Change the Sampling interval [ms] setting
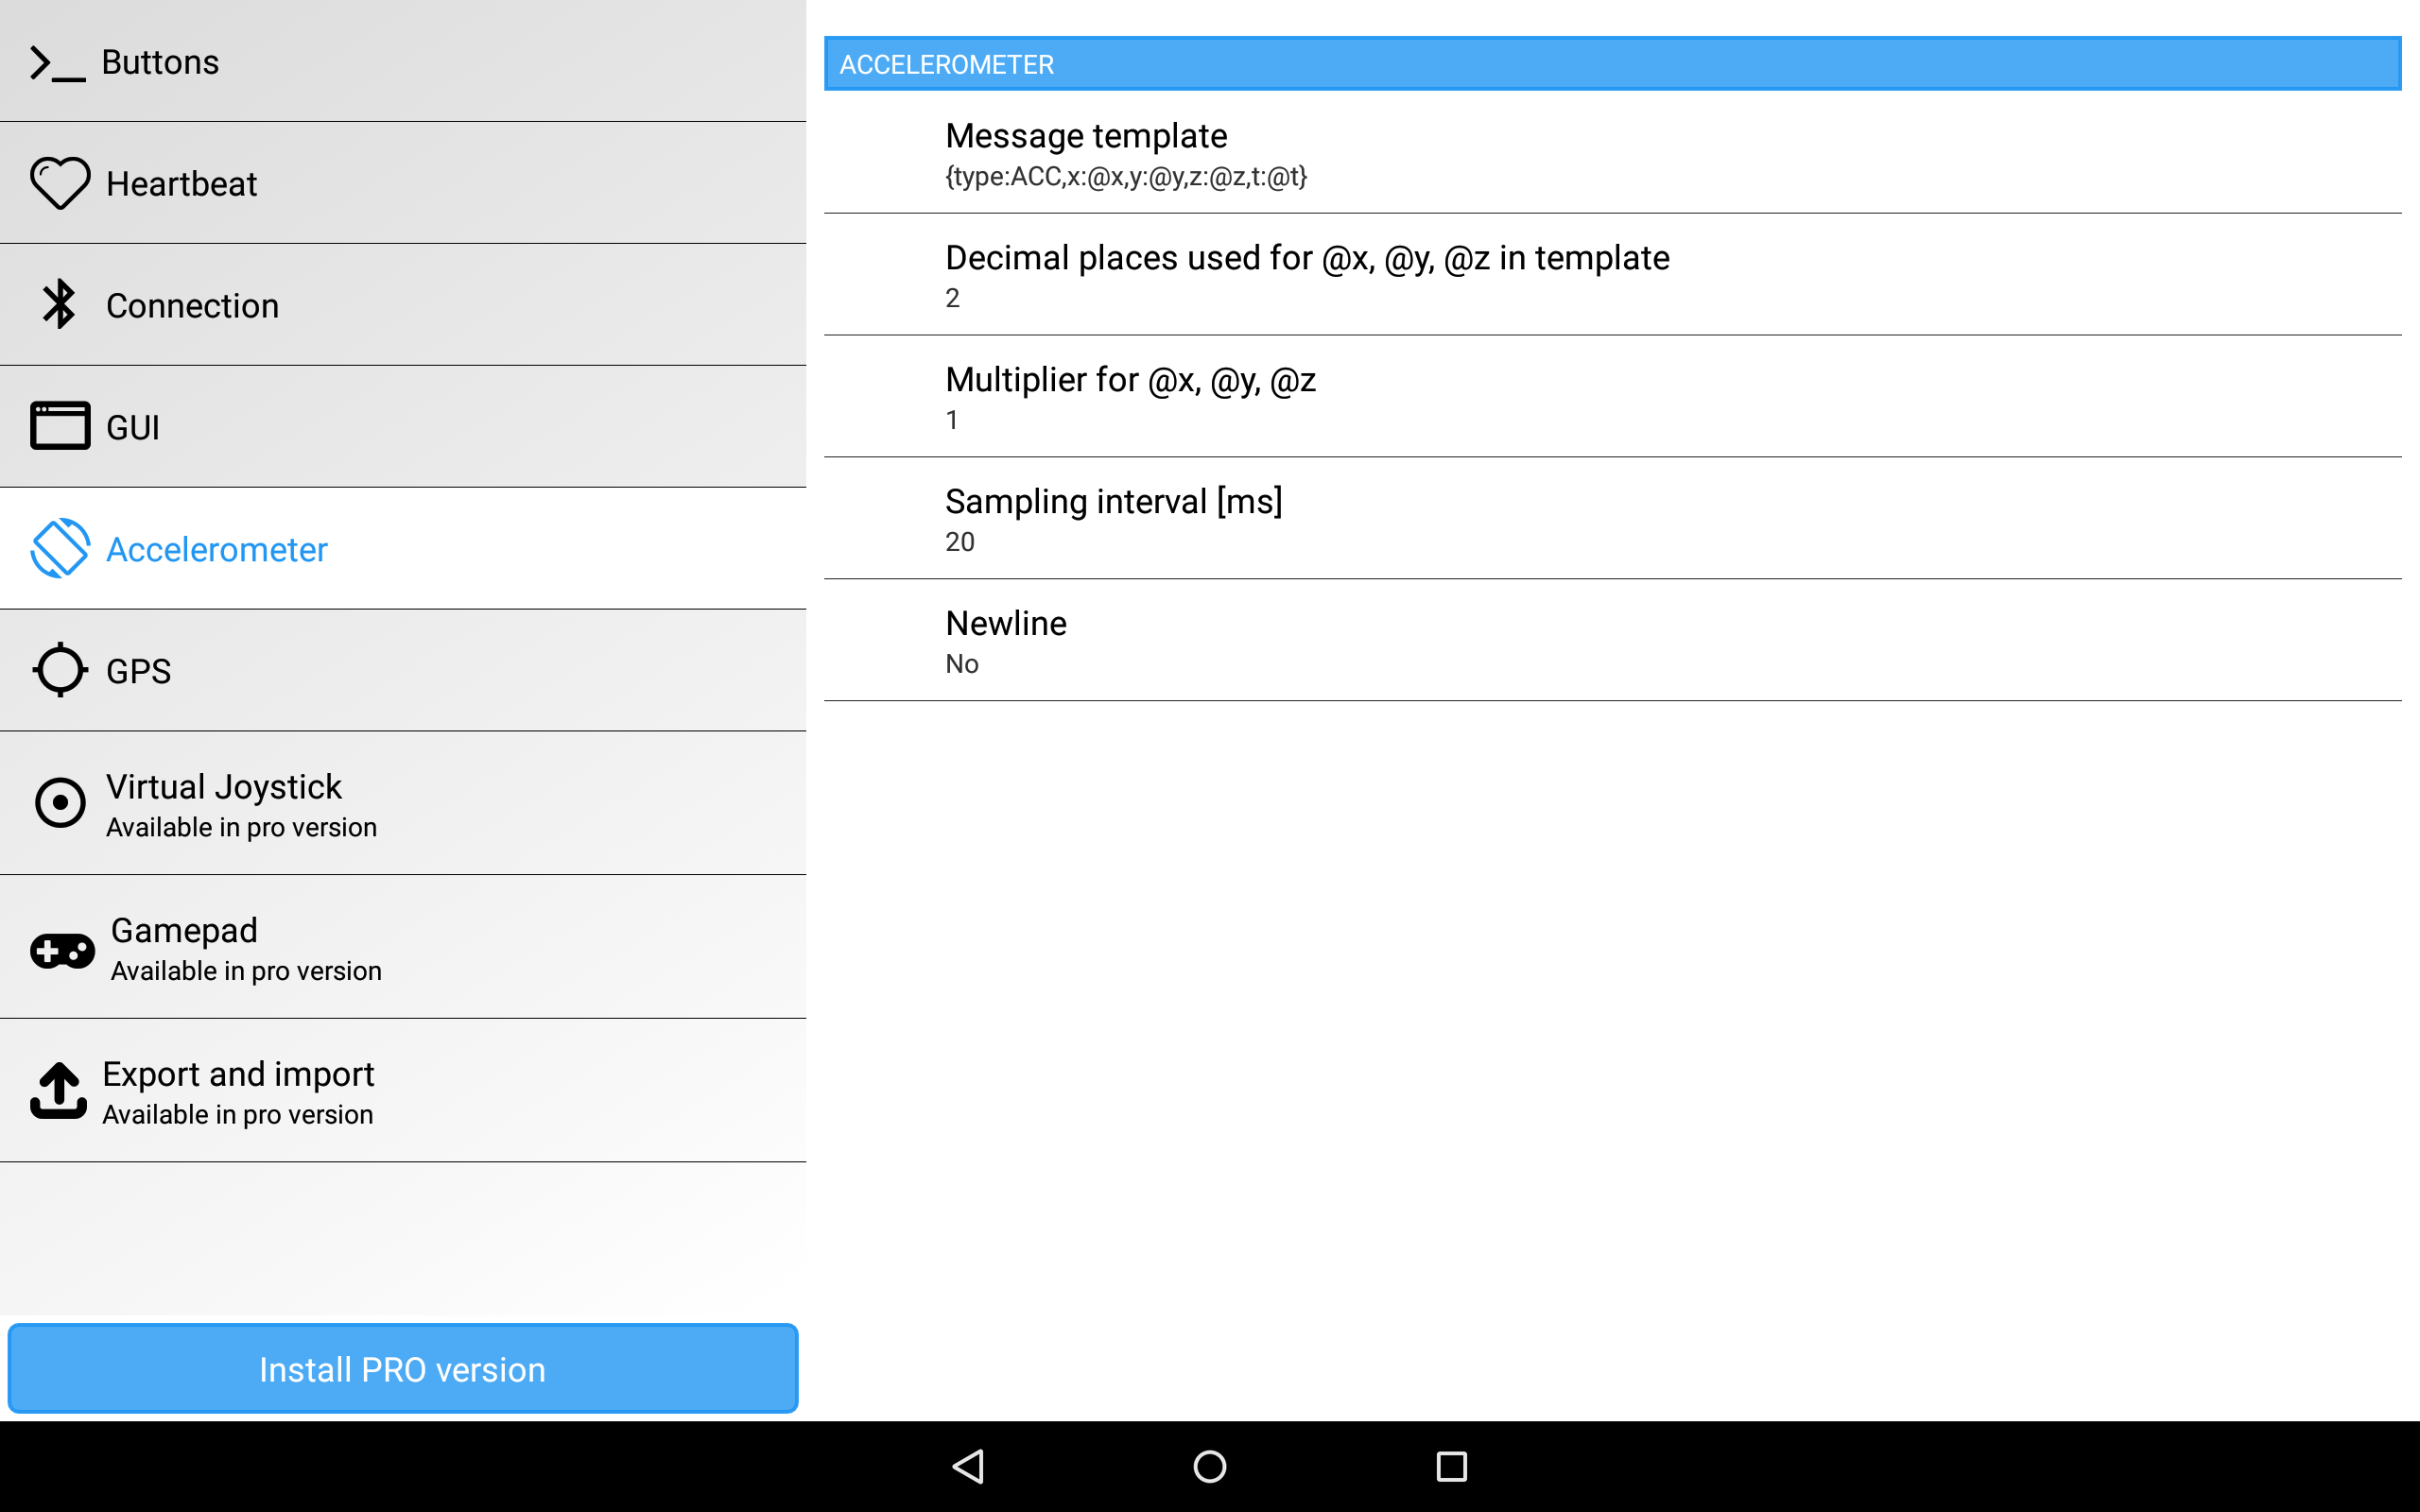2420x1512 pixels. coord(1612,519)
